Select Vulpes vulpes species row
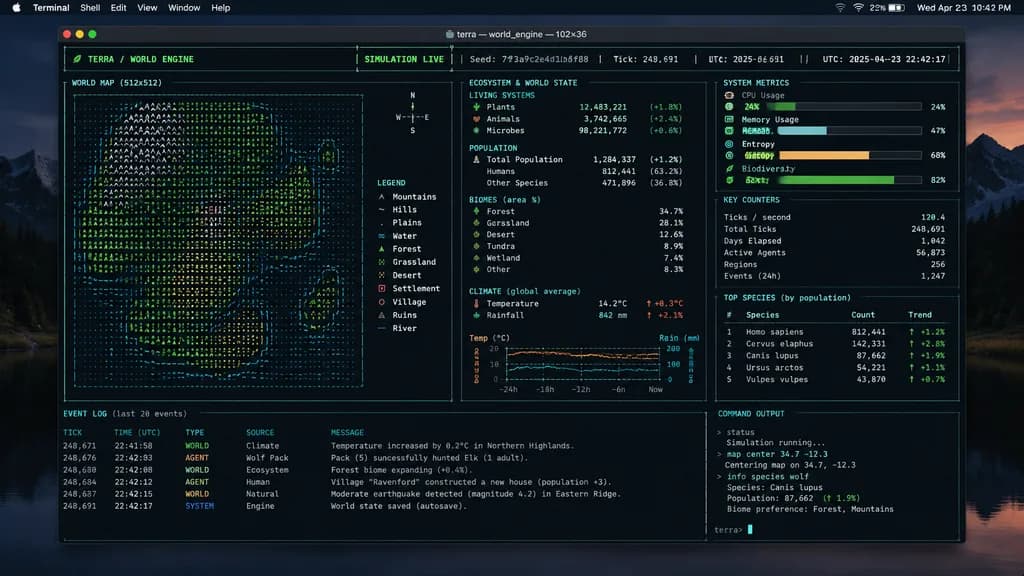The image size is (1024, 576). (x=835, y=379)
